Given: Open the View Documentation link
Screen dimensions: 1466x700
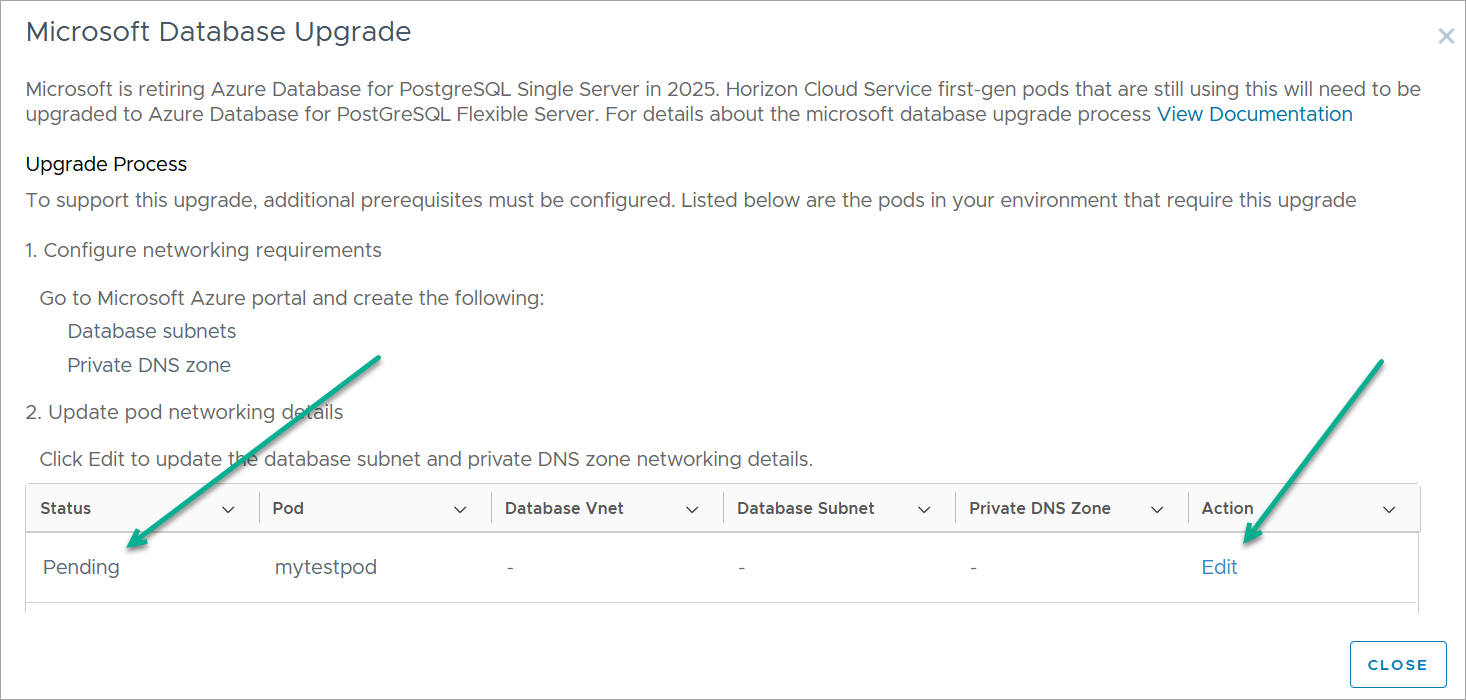Looking at the screenshot, I should 1255,114.
